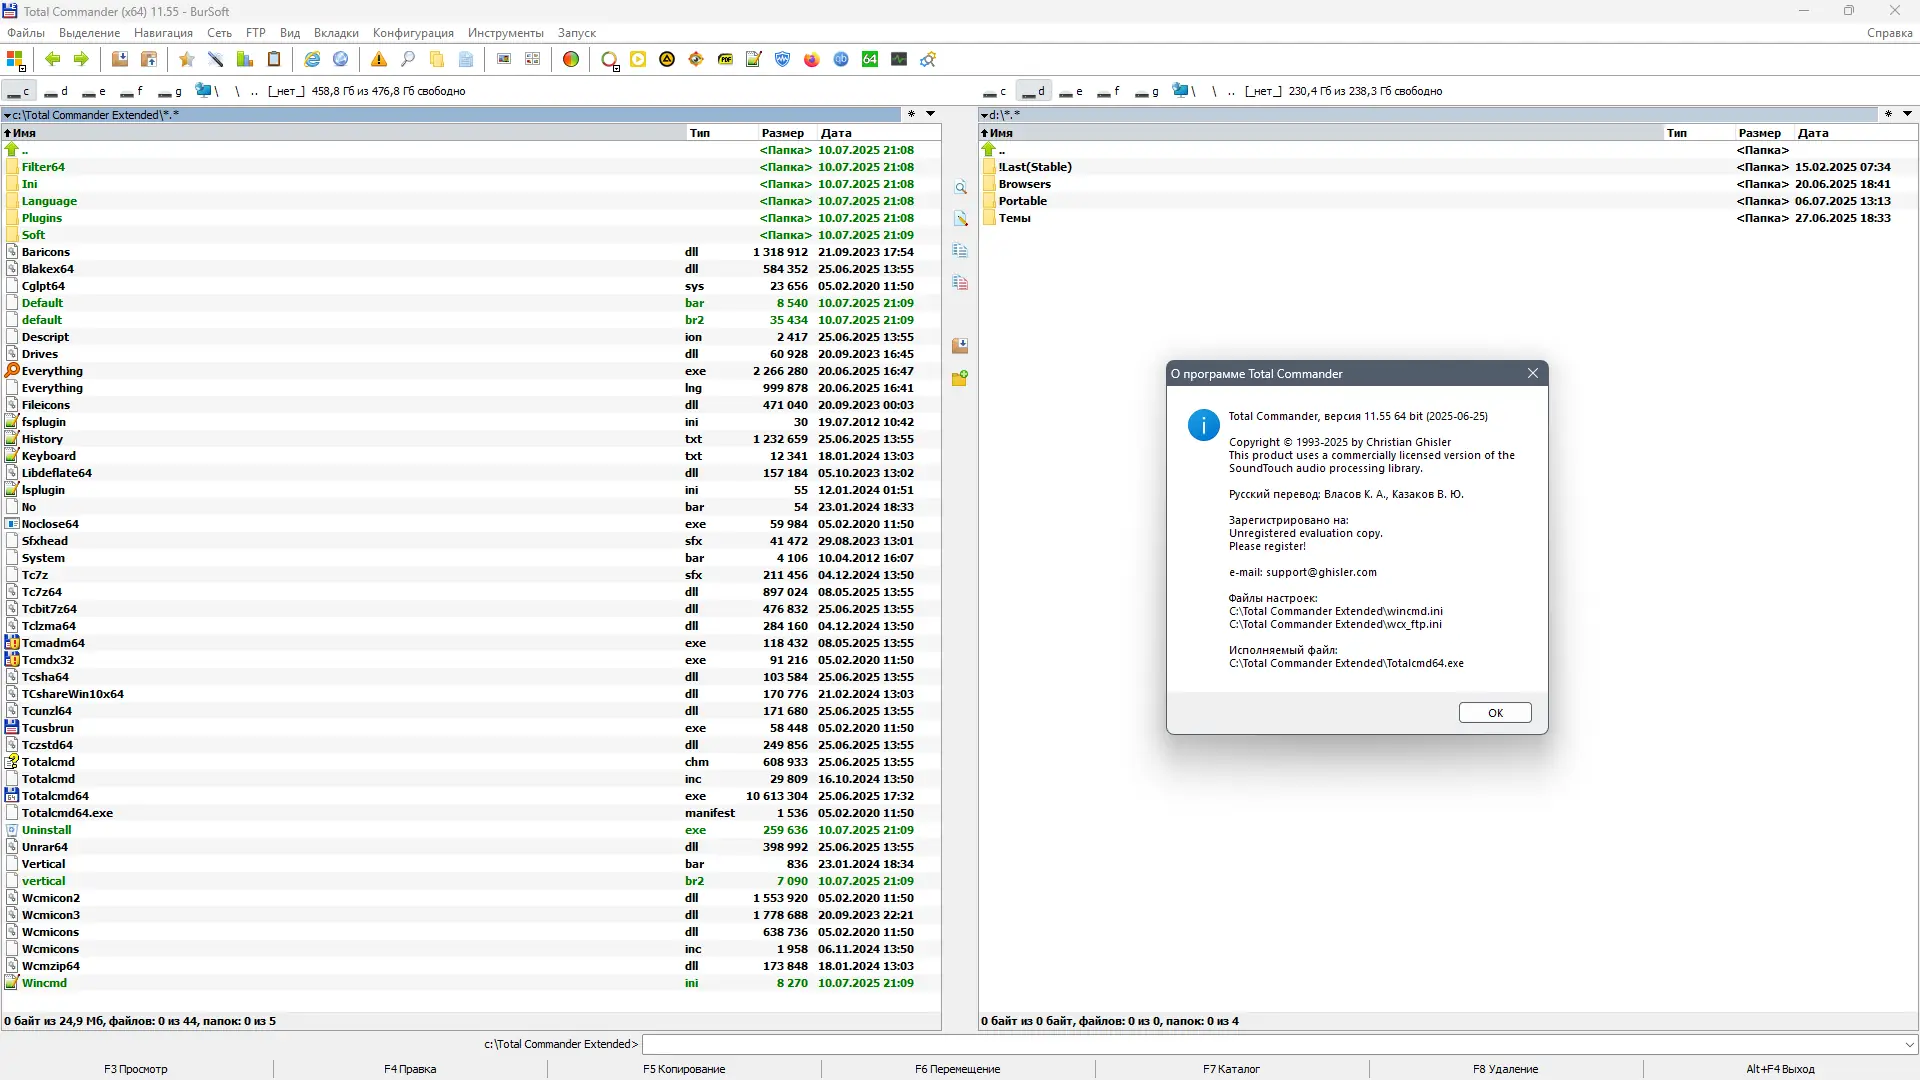Switch right panel to drive c
This screenshot has height=1080, width=1920.
point(995,91)
